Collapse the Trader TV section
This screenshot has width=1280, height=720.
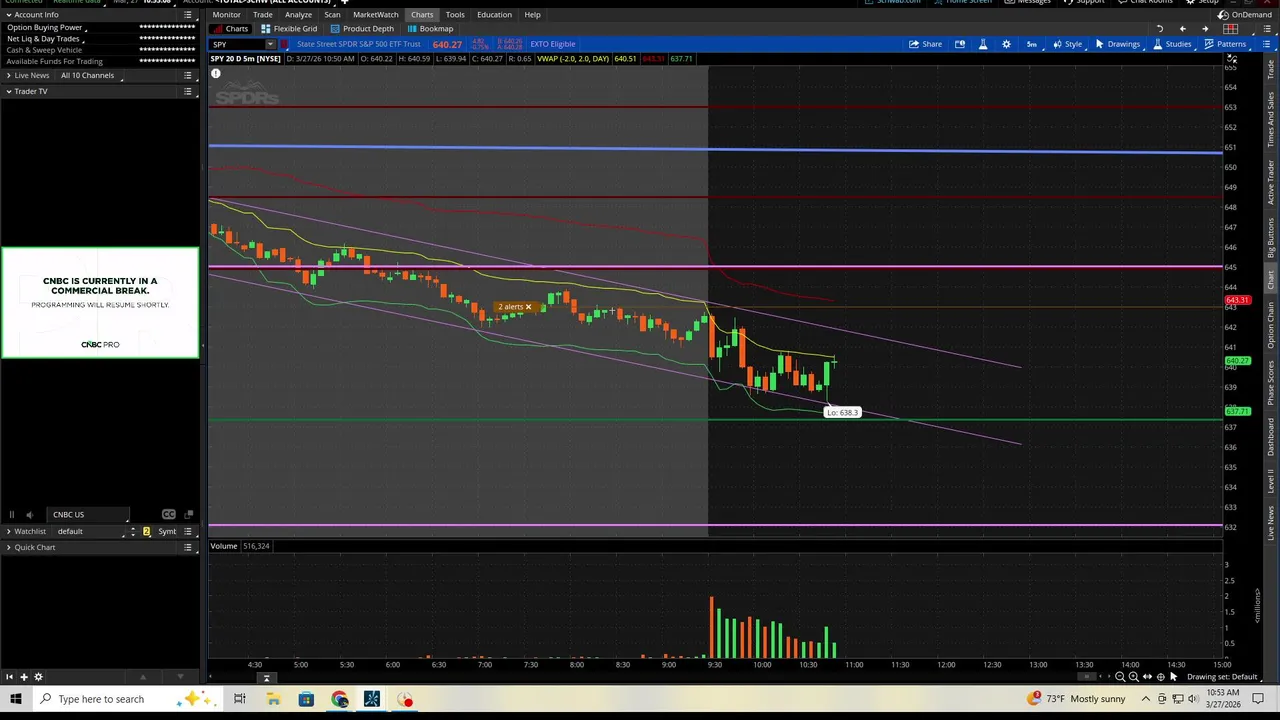pos(8,91)
